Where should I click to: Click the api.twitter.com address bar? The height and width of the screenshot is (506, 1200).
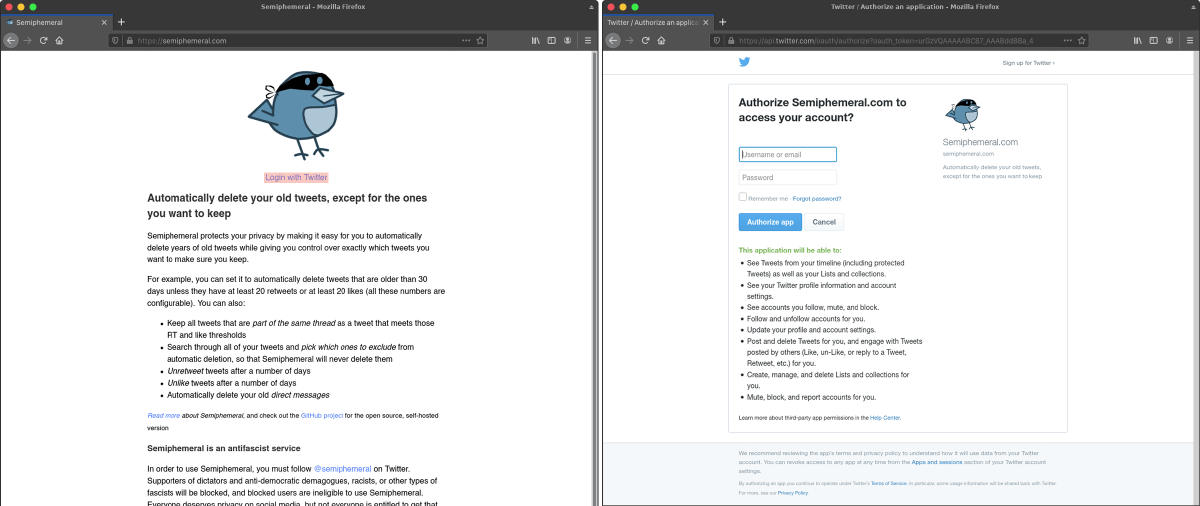point(898,40)
